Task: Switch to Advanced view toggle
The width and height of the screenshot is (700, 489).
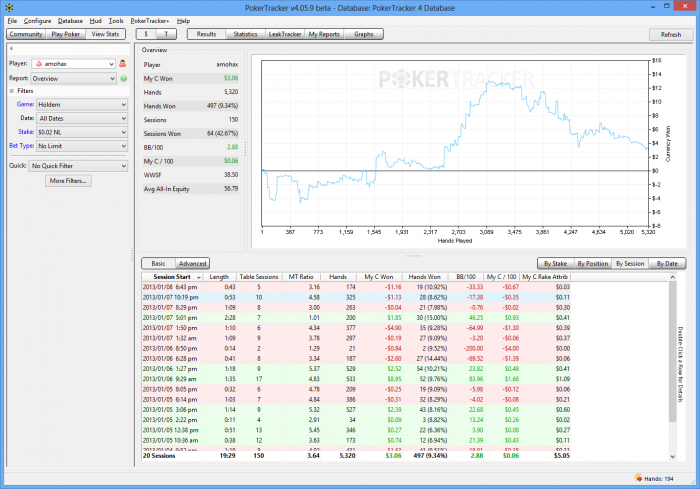Action: pyautogui.click(x=192, y=263)
